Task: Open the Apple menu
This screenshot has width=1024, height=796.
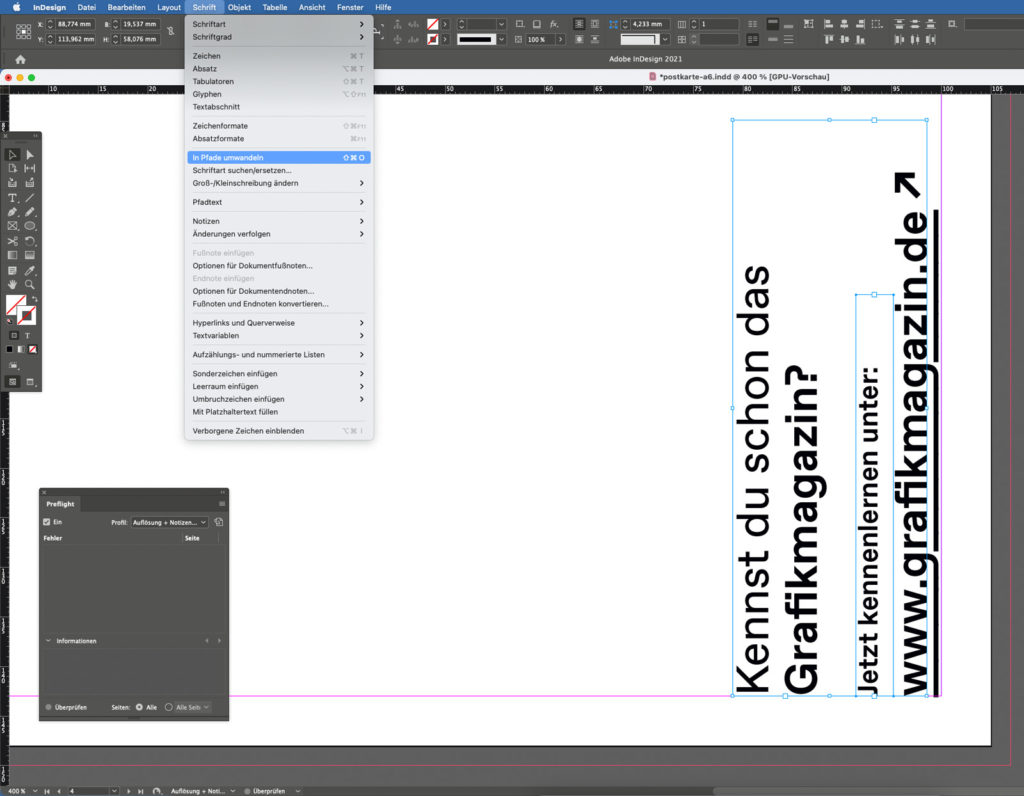Action: 16,7
